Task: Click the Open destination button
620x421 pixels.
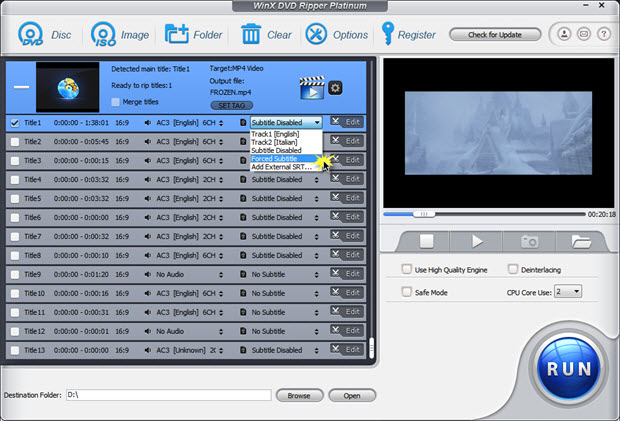Action: click(352, 395)
